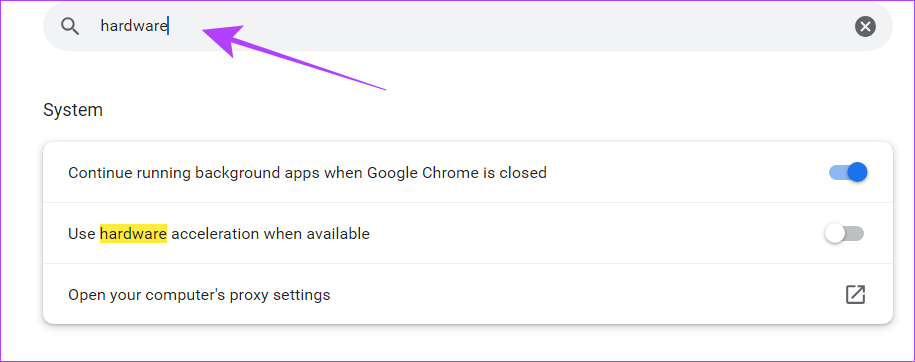Click the yellow highlighted "hardware" word
This screenshot has height=362, width=915.
pos(134,234)
